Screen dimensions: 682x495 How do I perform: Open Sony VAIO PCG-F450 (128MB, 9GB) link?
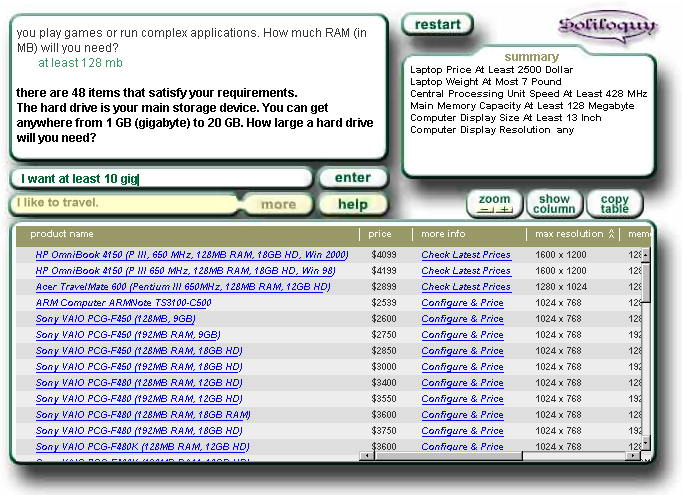(116, 319)
